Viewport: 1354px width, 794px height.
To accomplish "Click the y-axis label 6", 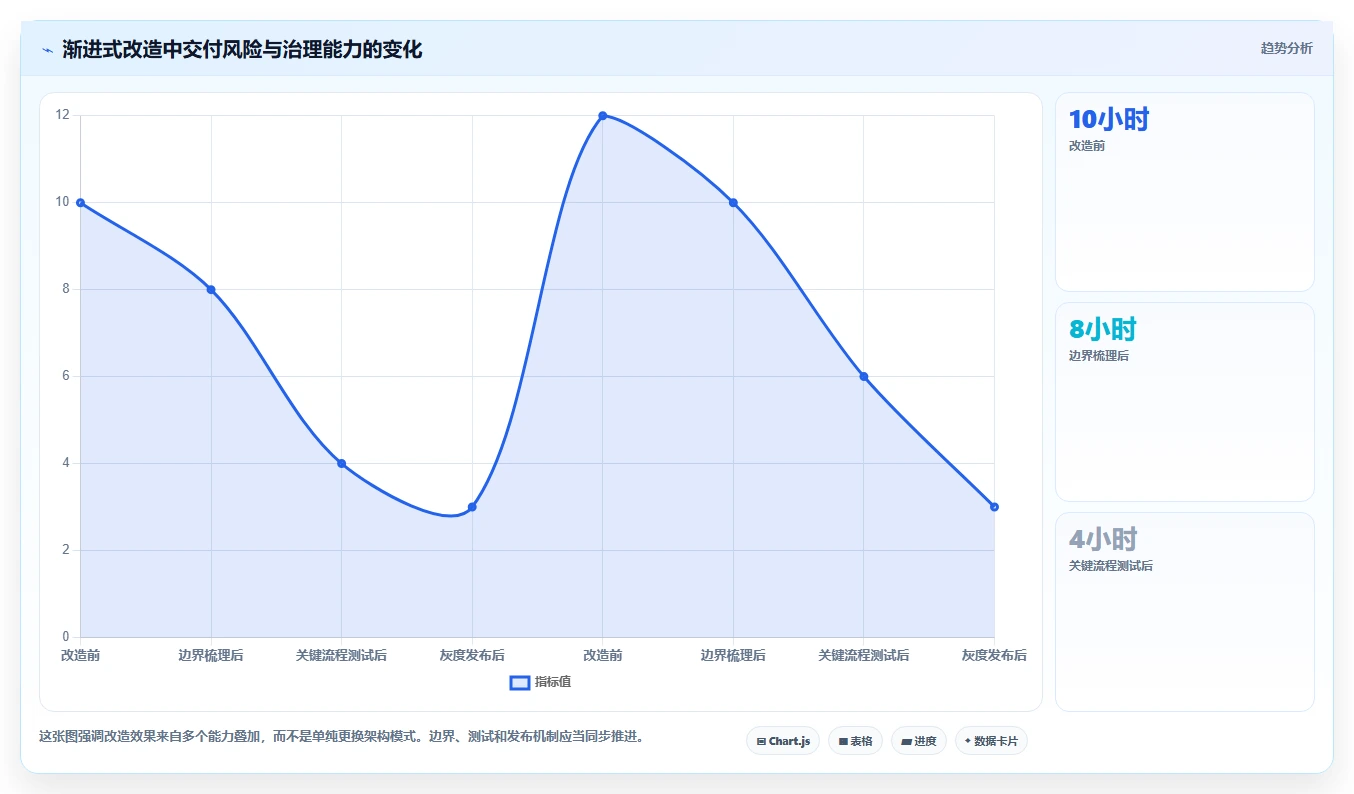I will tap(65, 376).
